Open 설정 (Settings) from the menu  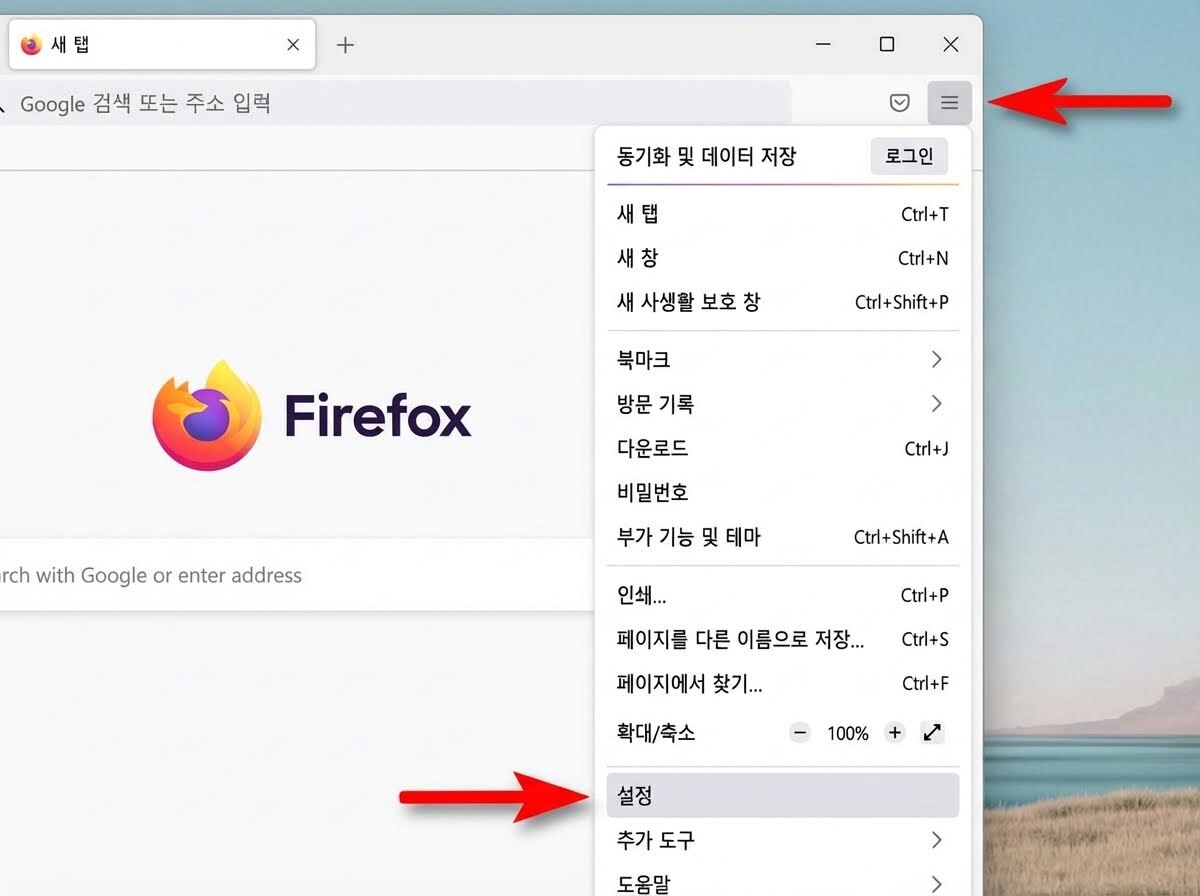[x=780, y=793]
